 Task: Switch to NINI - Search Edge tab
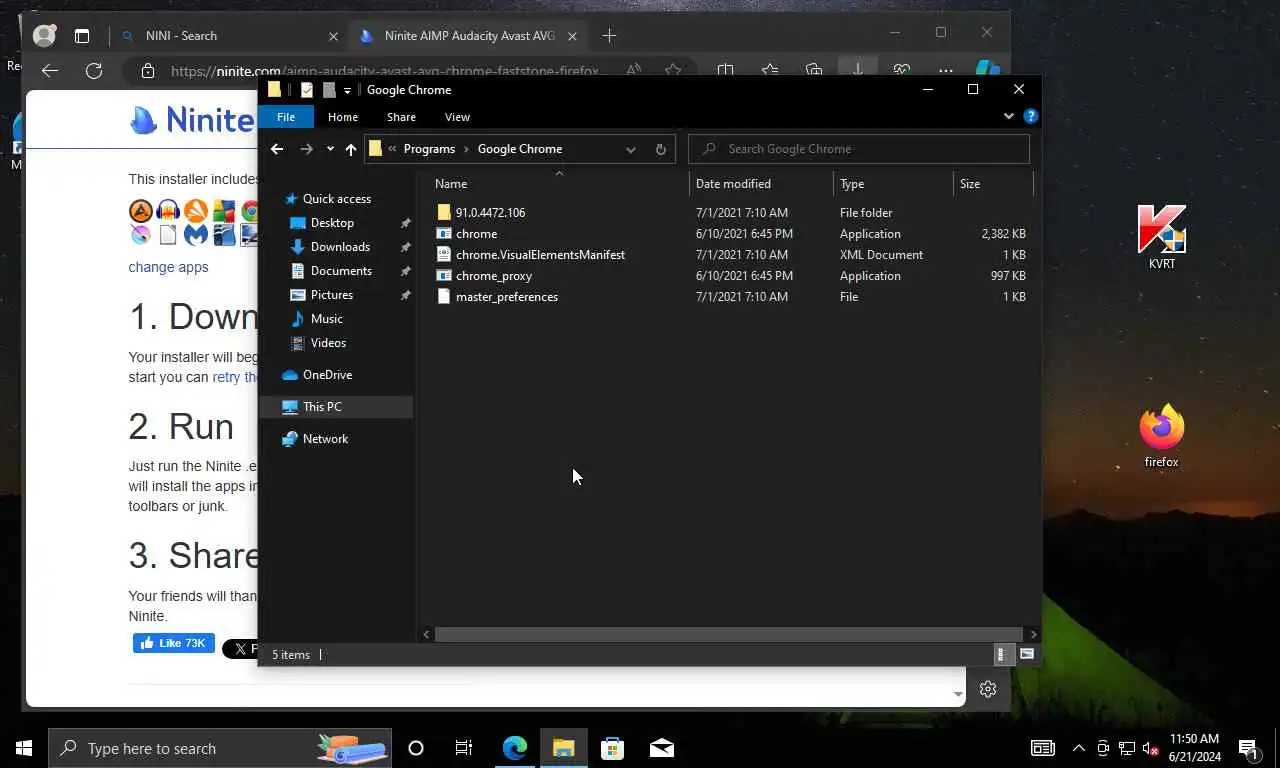tap(228, 35)
